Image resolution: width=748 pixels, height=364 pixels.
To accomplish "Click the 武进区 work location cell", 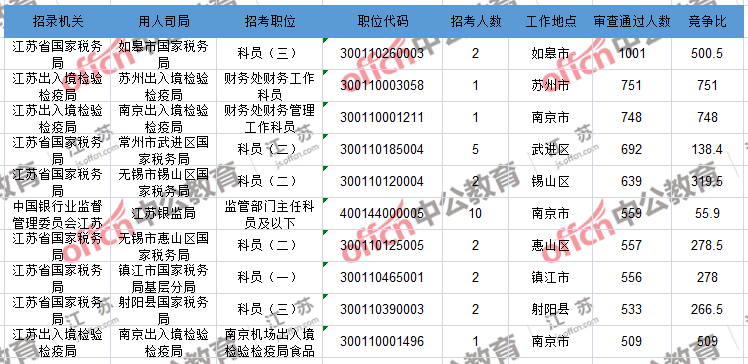I will (x=550, y=149).
